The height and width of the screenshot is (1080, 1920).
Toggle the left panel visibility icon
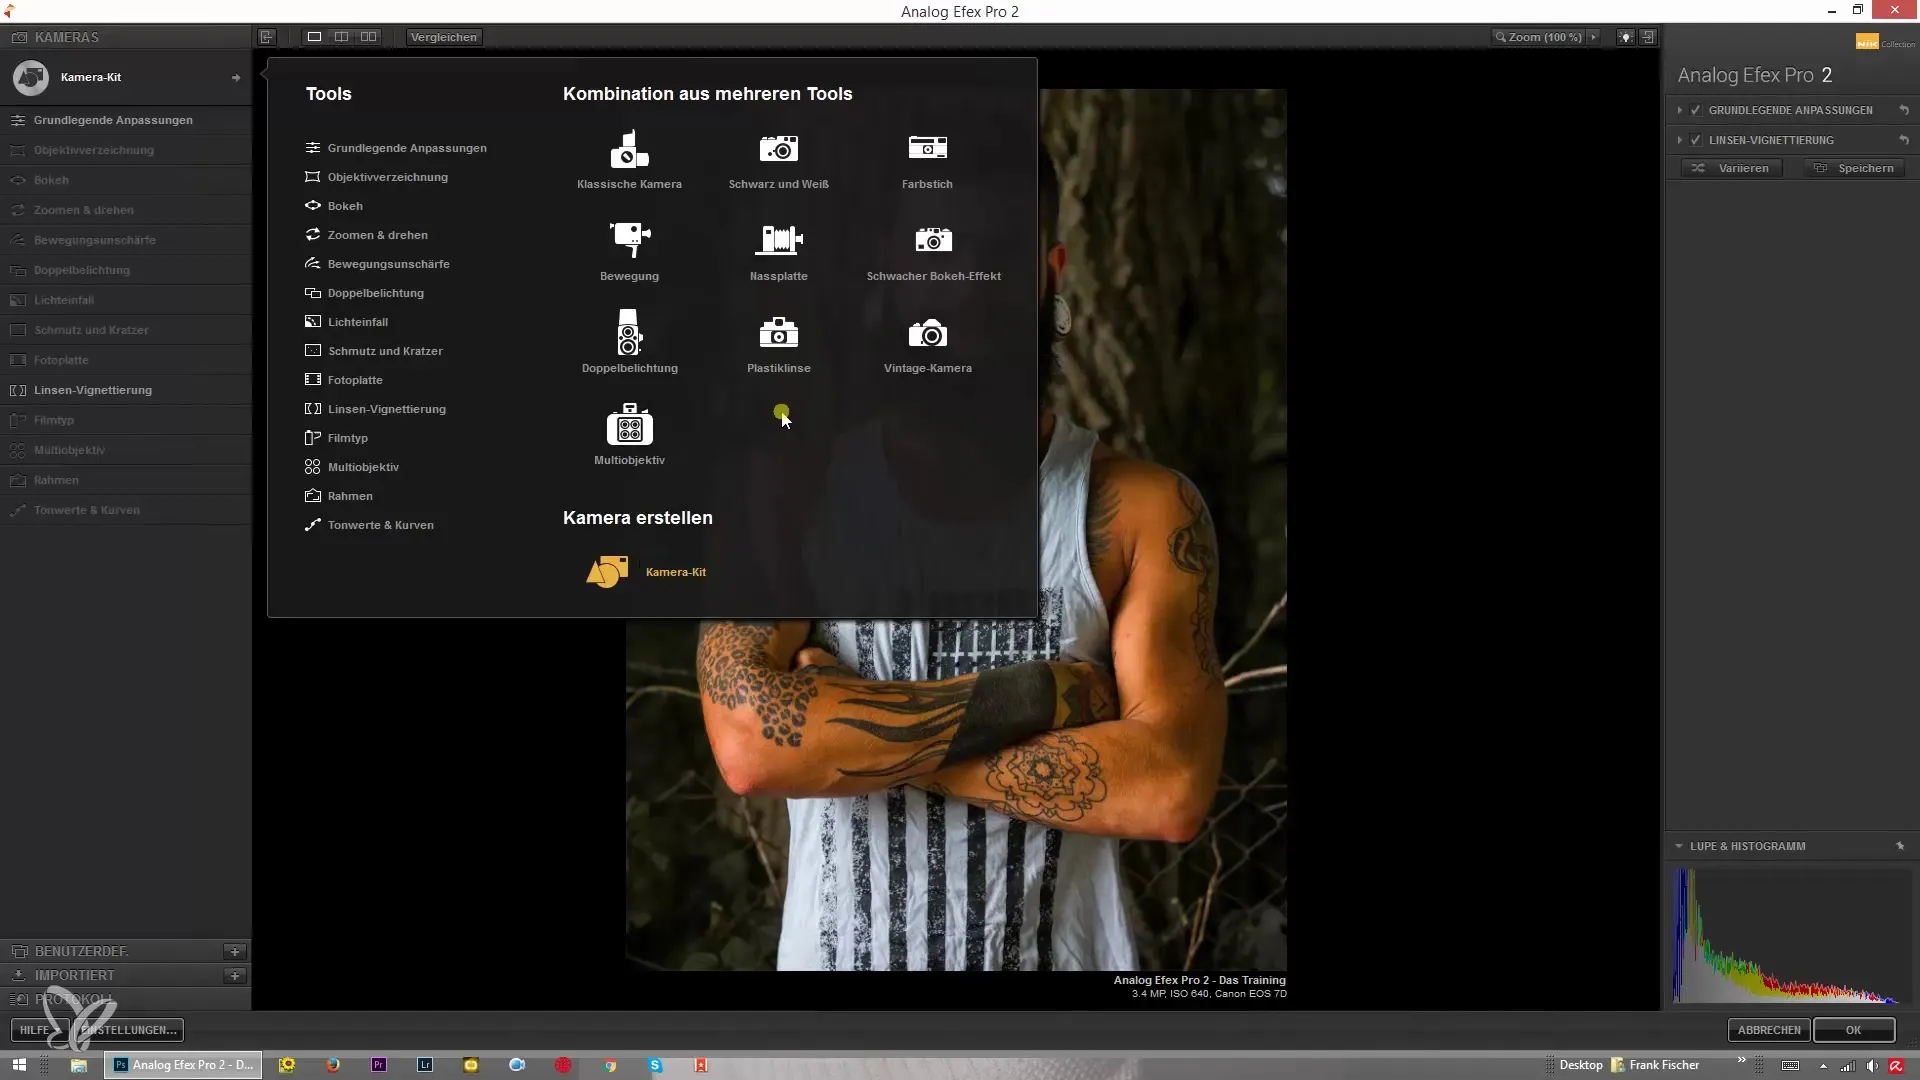267,37
